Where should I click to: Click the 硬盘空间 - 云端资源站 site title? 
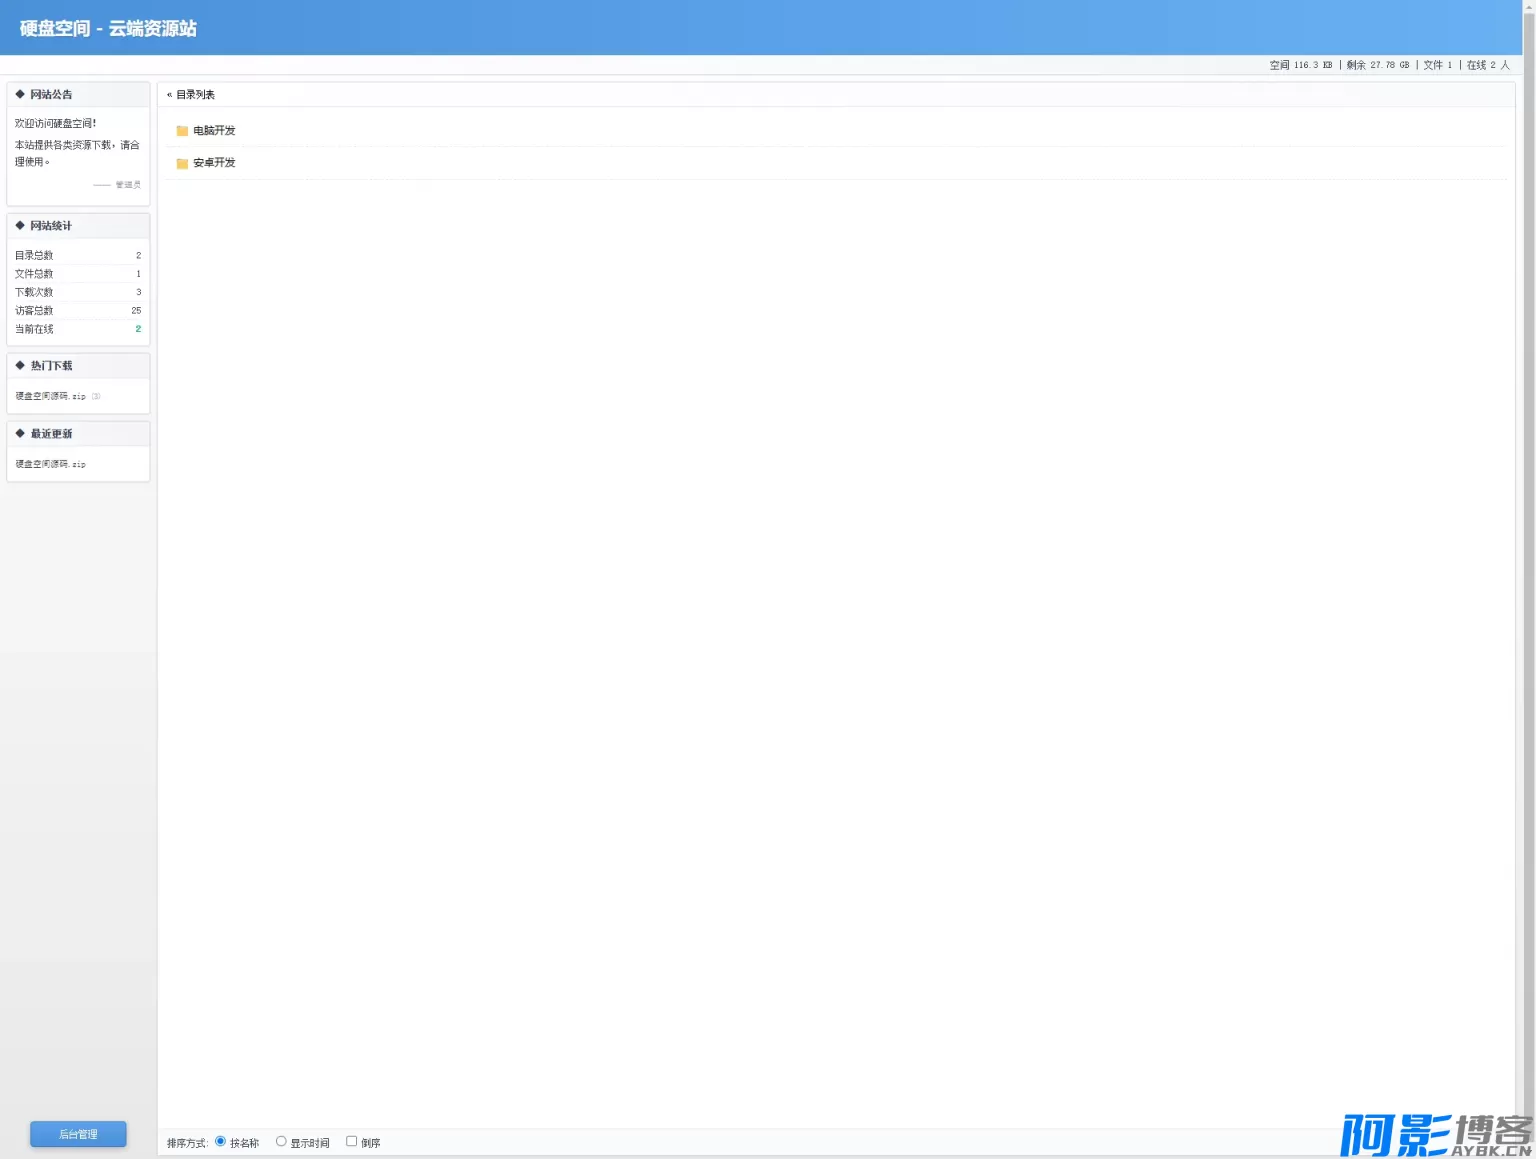(108, 29)
